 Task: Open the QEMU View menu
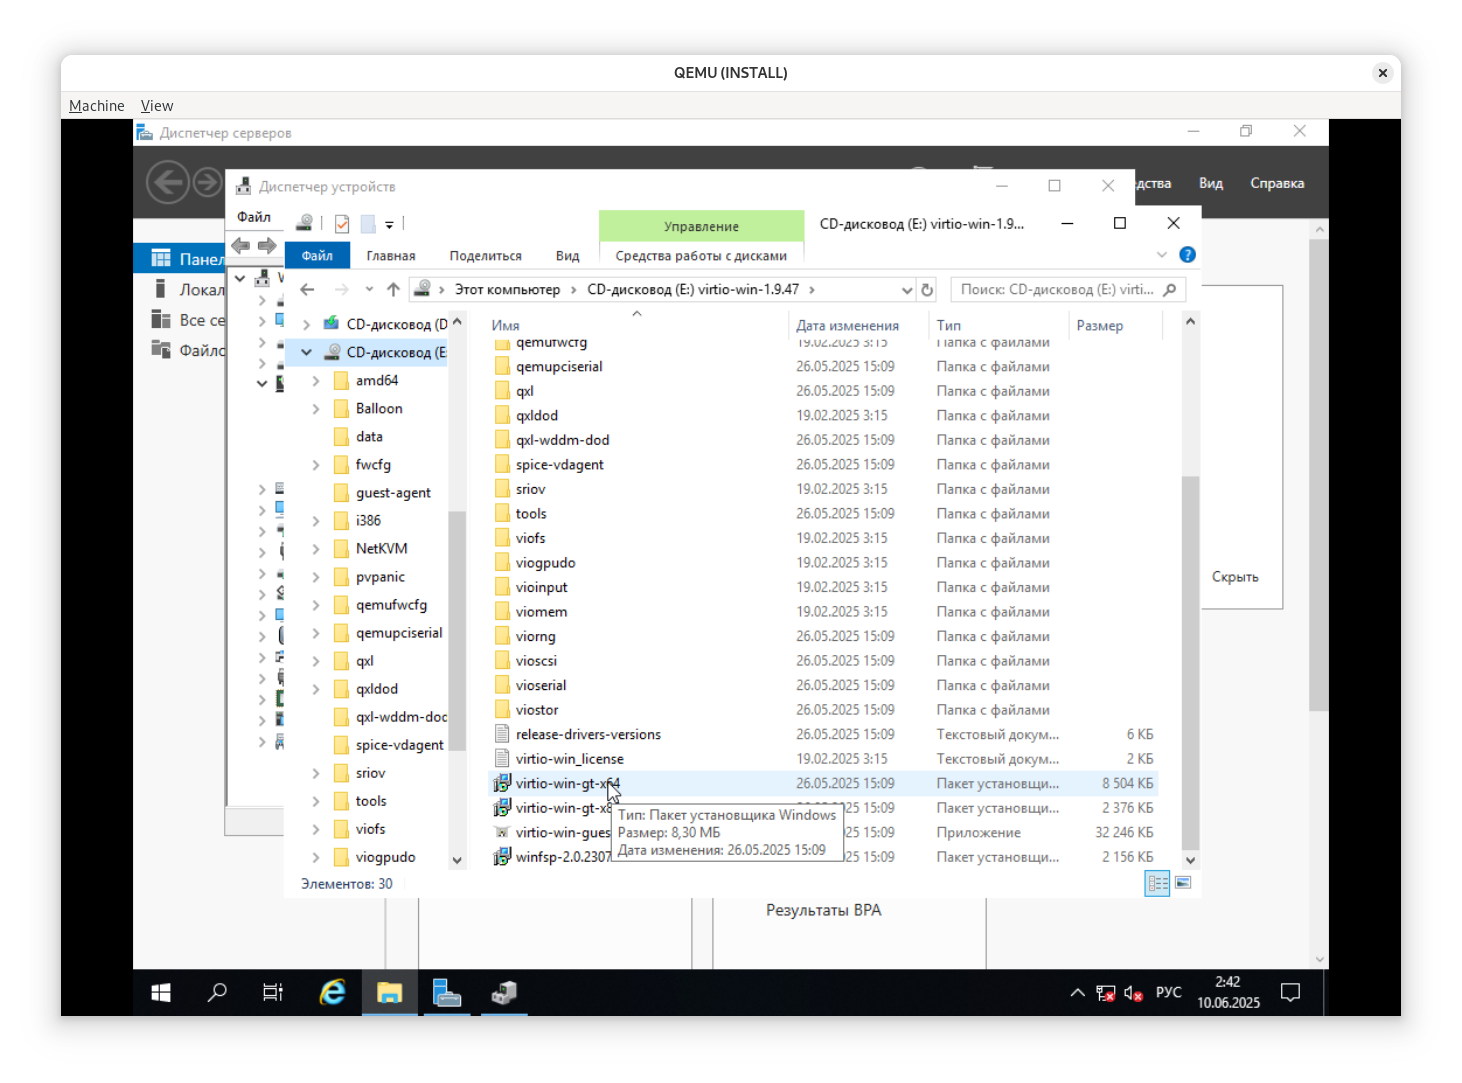tap(157, 106)
